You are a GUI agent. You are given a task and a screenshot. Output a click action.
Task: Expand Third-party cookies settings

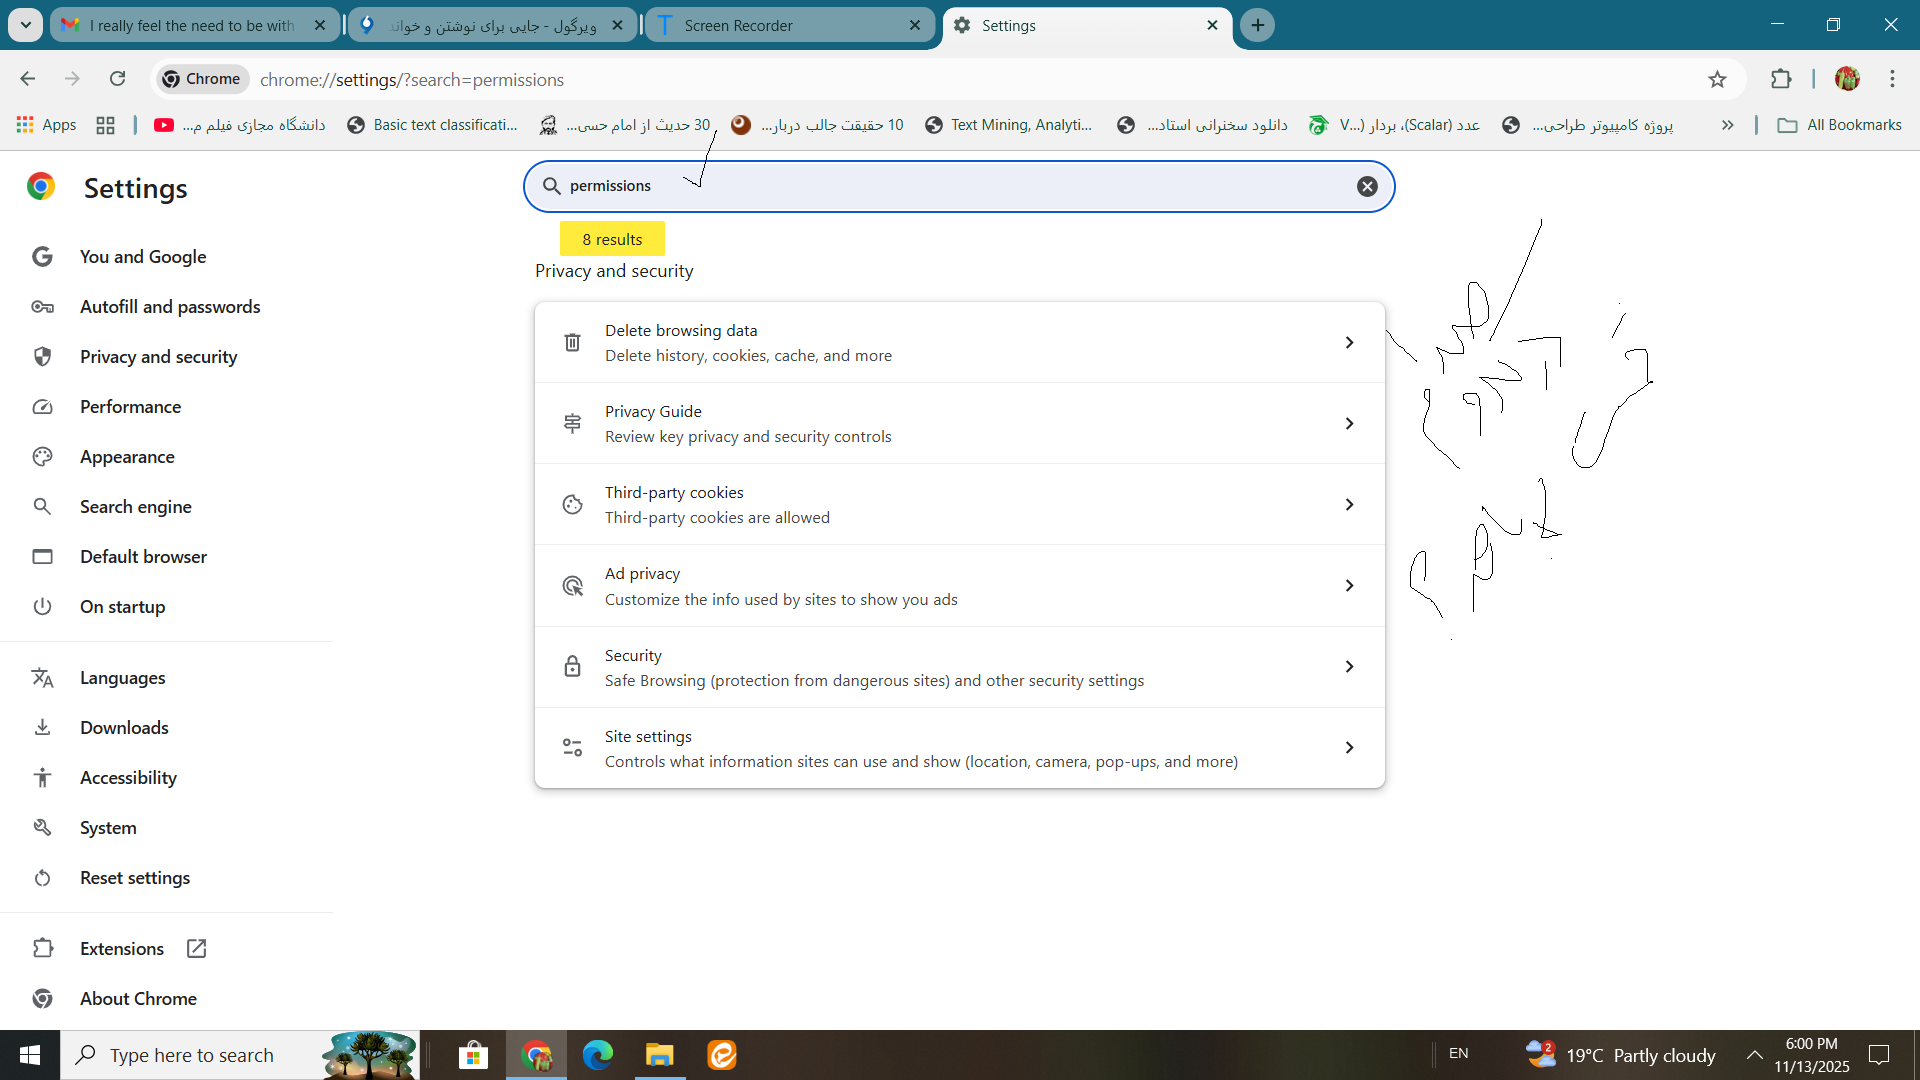(x=1349, y=505)
